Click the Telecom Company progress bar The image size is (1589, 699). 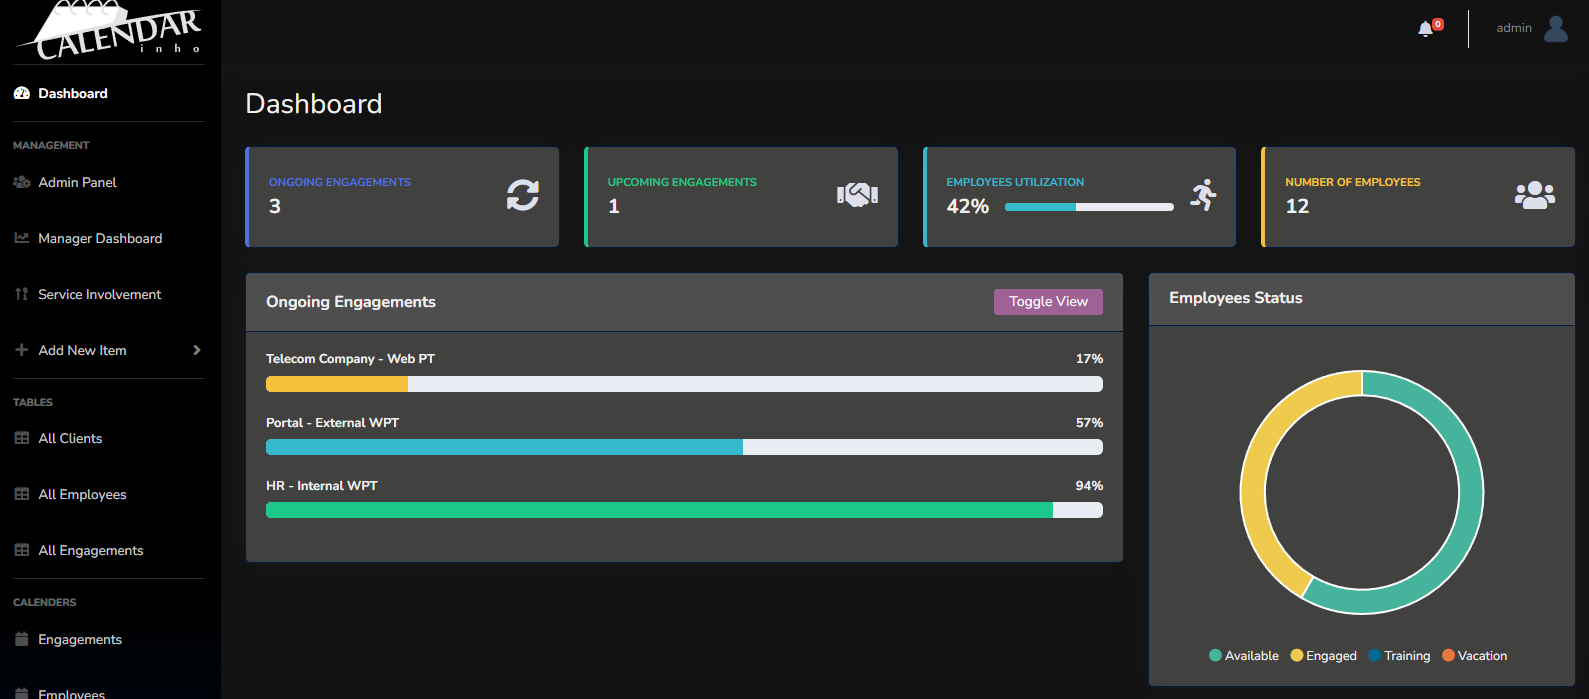[x=684, y=384]
